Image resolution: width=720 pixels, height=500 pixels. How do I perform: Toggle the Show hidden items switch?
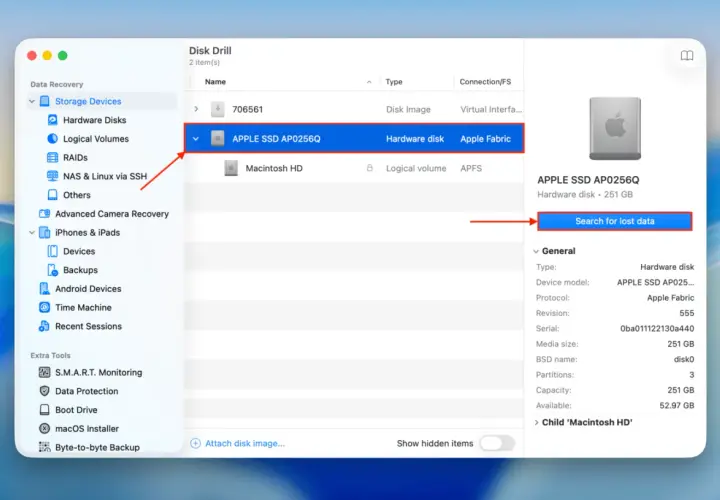point(497,443)
